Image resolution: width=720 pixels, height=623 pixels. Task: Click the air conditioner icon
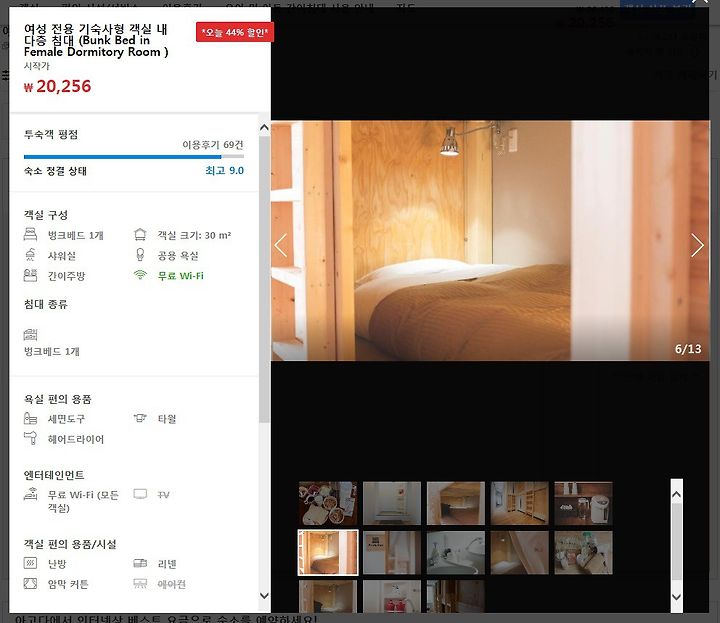point(140,584)
